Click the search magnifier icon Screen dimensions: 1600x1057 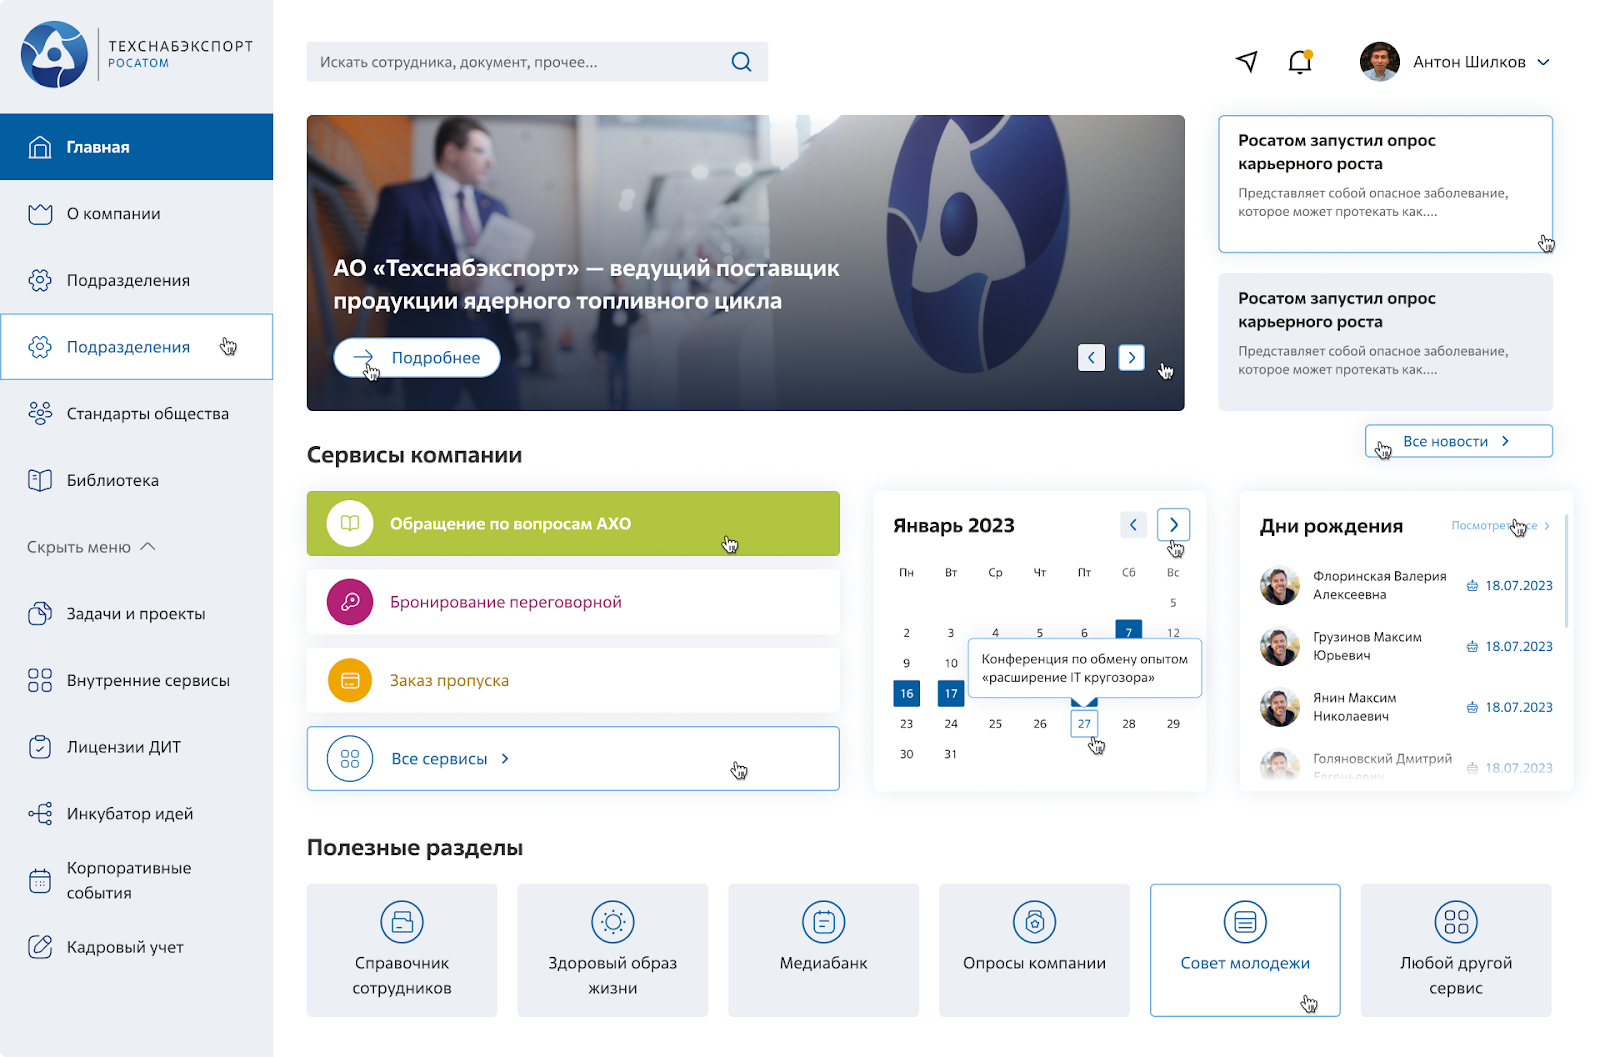(x=741, y=62)
